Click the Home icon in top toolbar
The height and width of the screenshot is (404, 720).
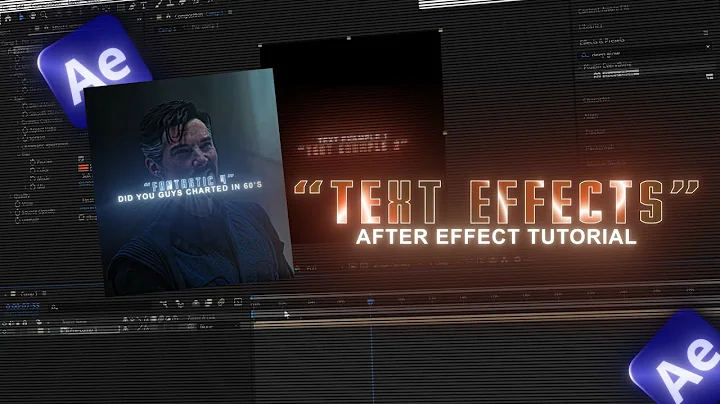pos(8,17)
